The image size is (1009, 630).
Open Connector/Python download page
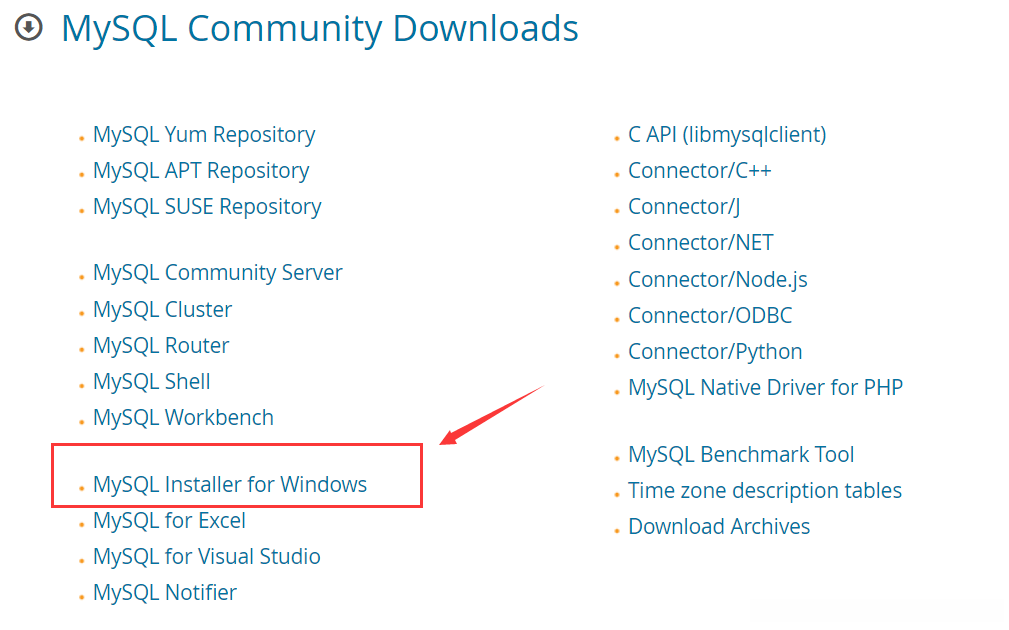[715, 352]
